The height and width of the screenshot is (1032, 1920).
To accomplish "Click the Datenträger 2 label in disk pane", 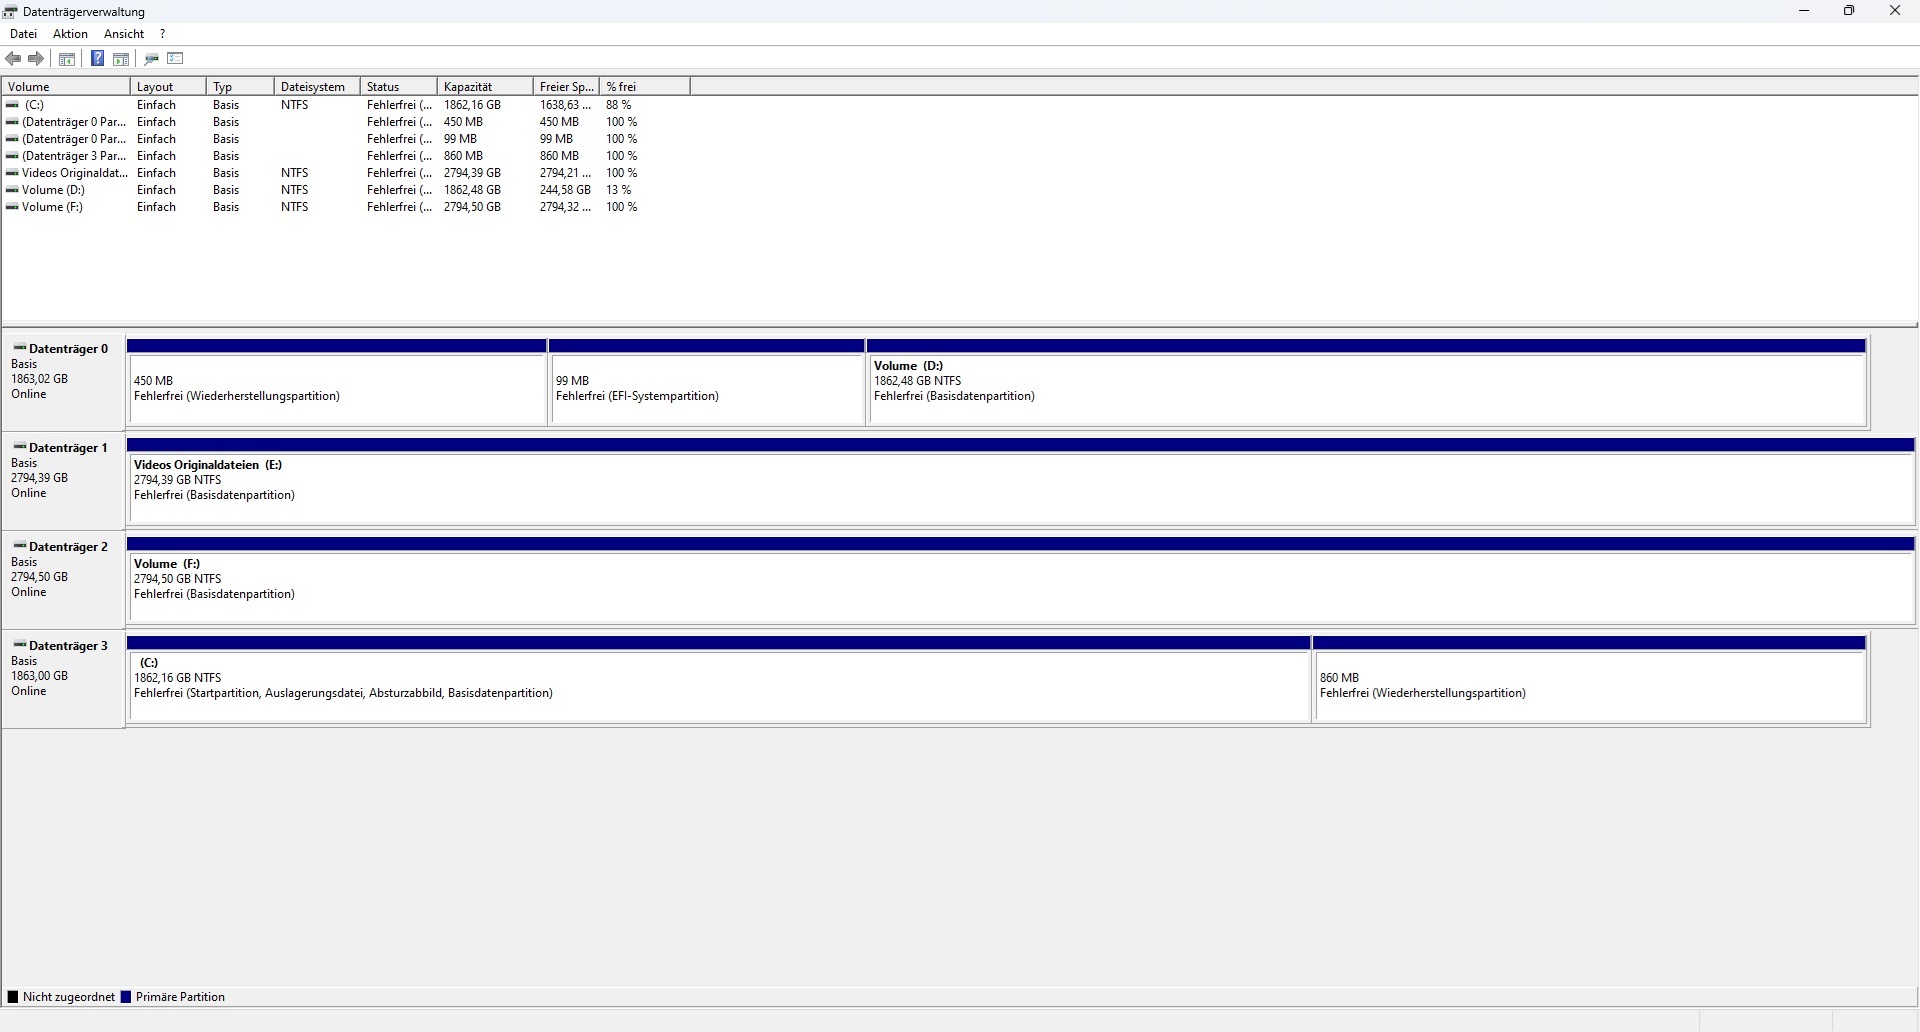I will click(x=68, y=547).
